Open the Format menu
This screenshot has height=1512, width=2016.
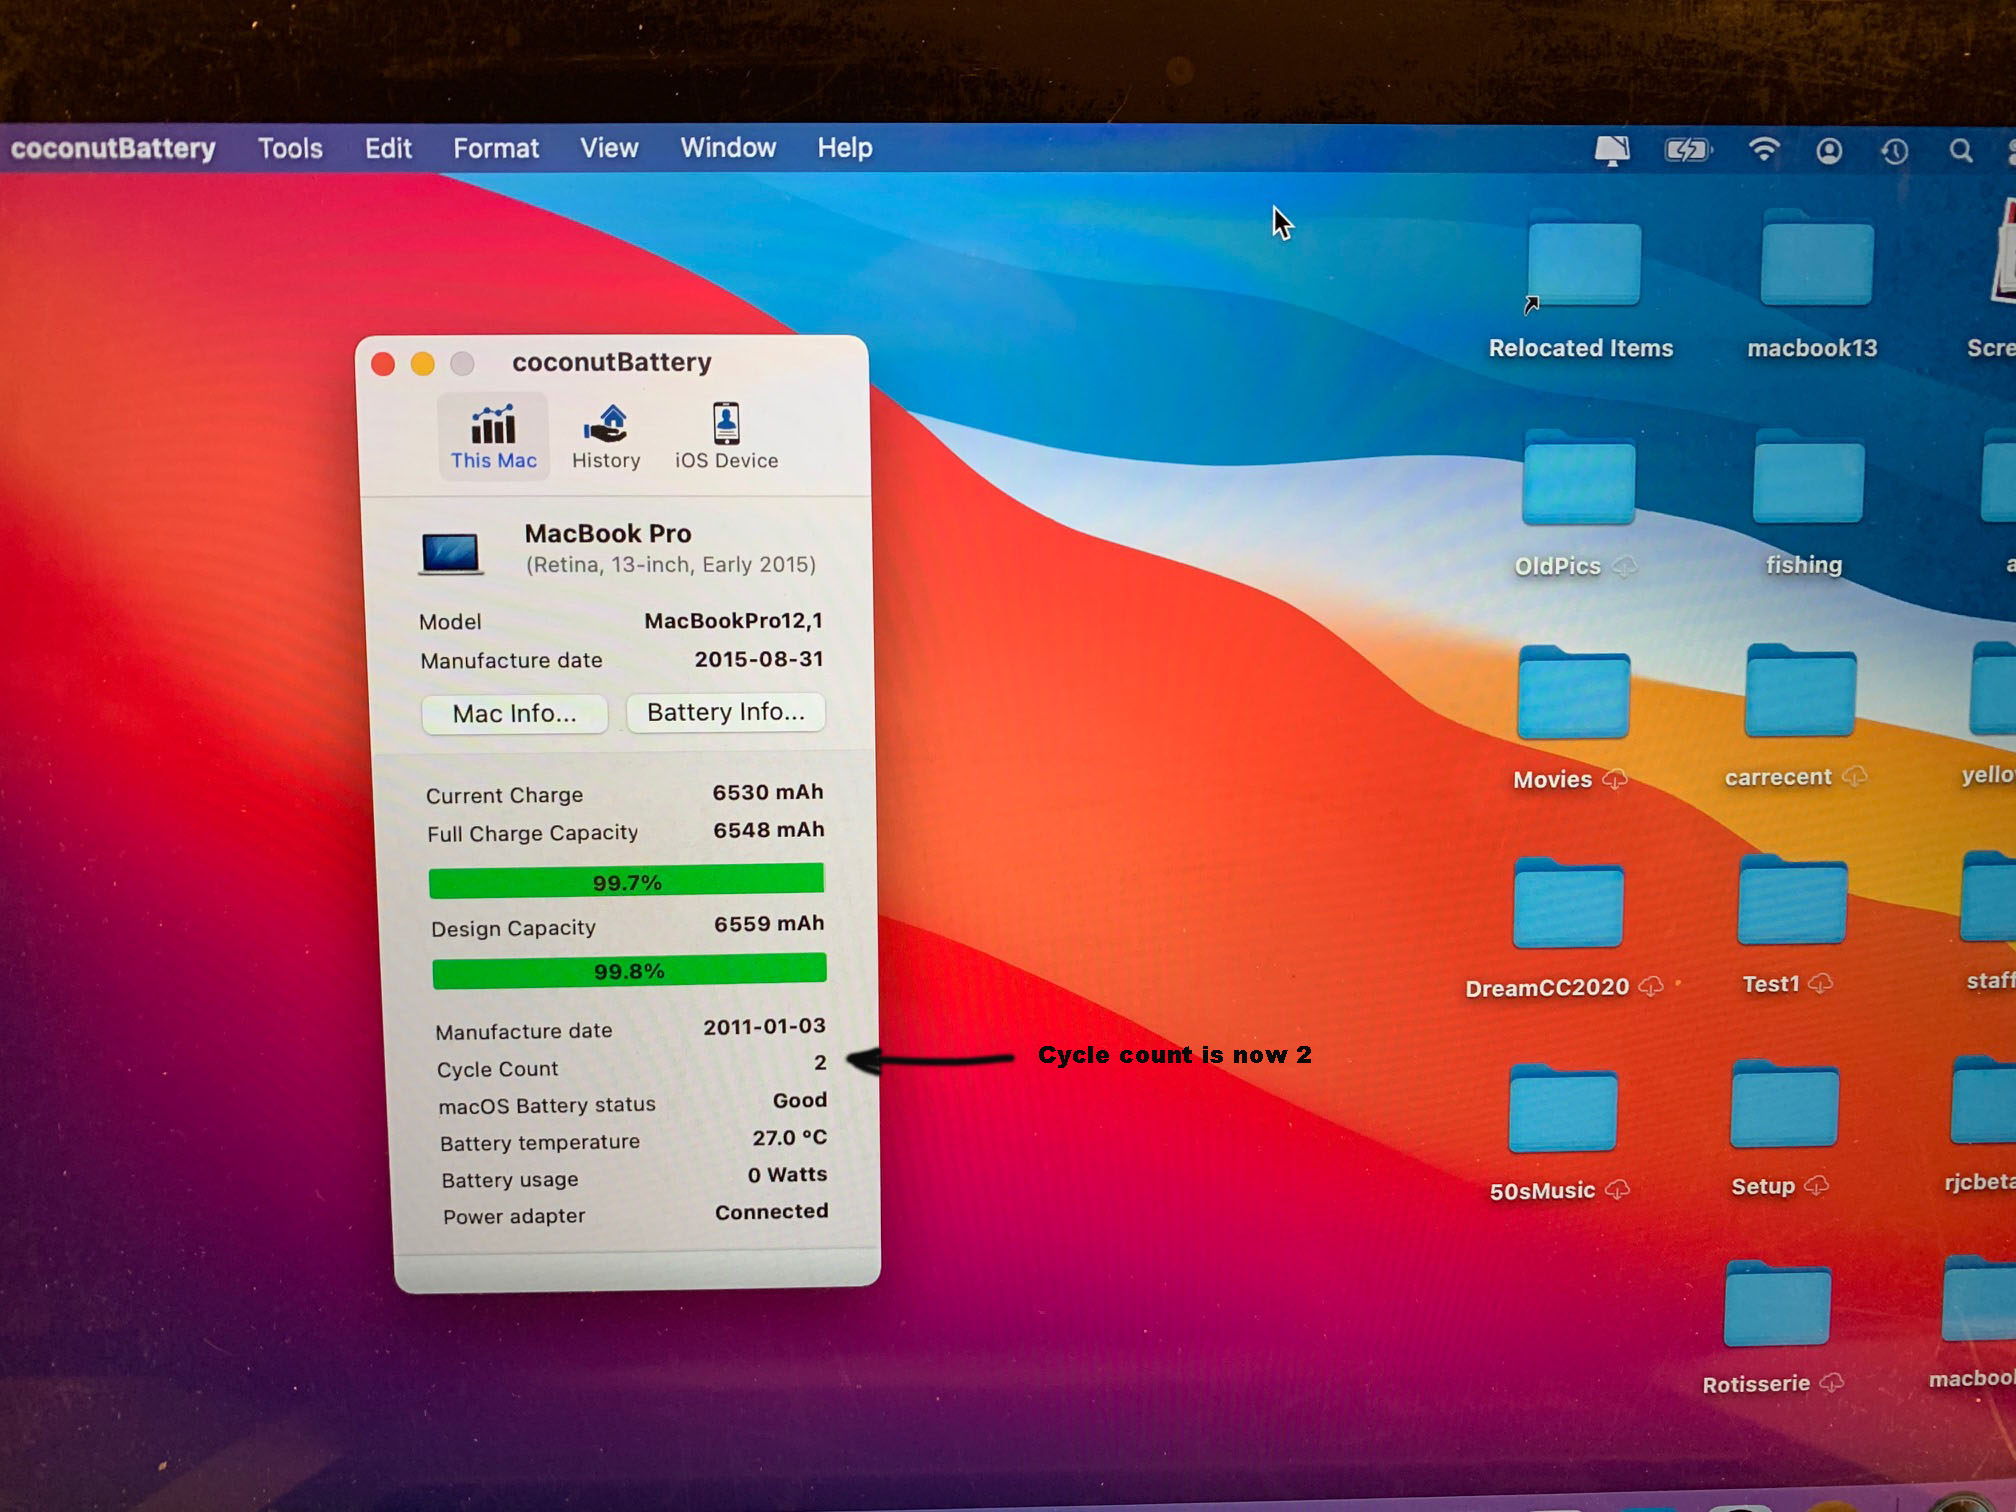pos(496,149)
